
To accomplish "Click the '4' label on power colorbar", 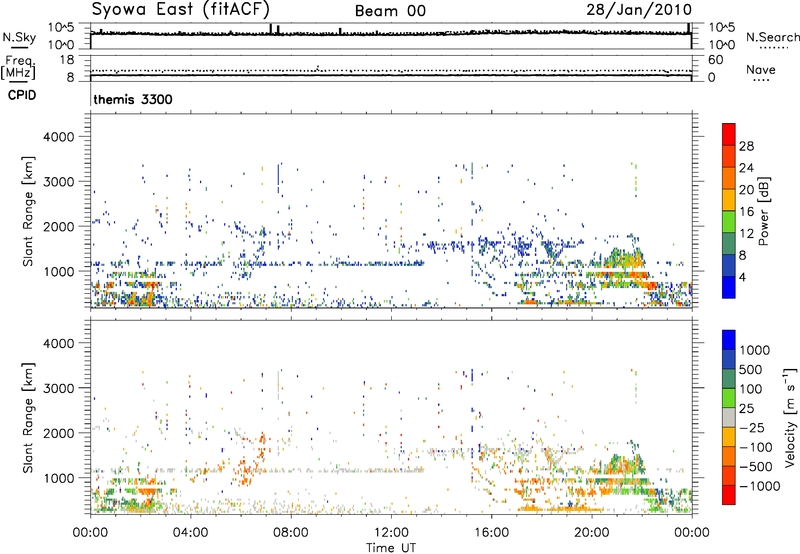I will (x=742, y=278).
